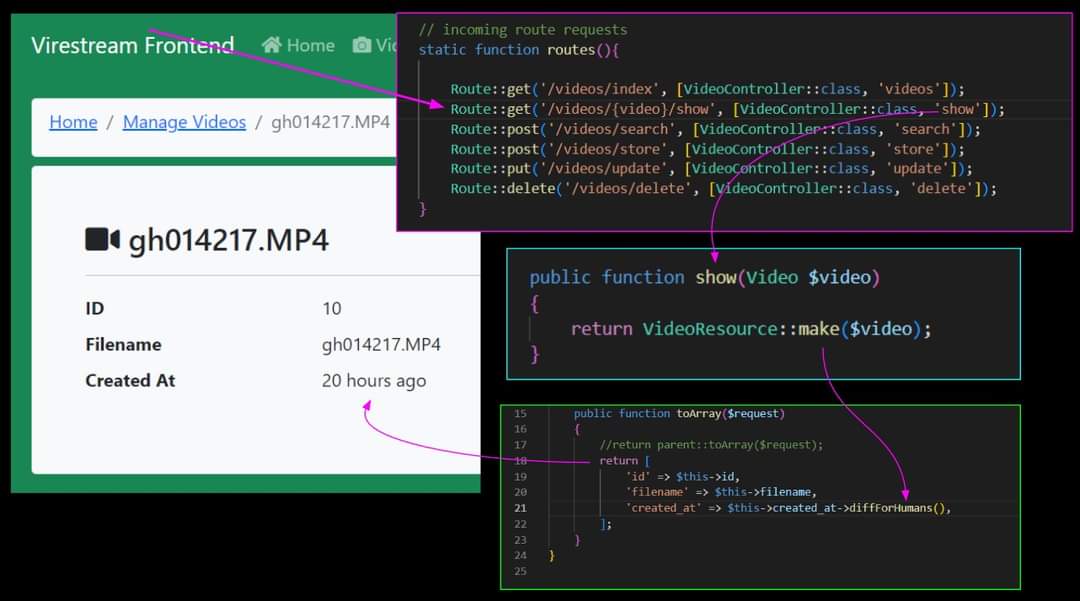Click the gh014217.MP4 heading

pyautogui.click(x=229, y=240)
